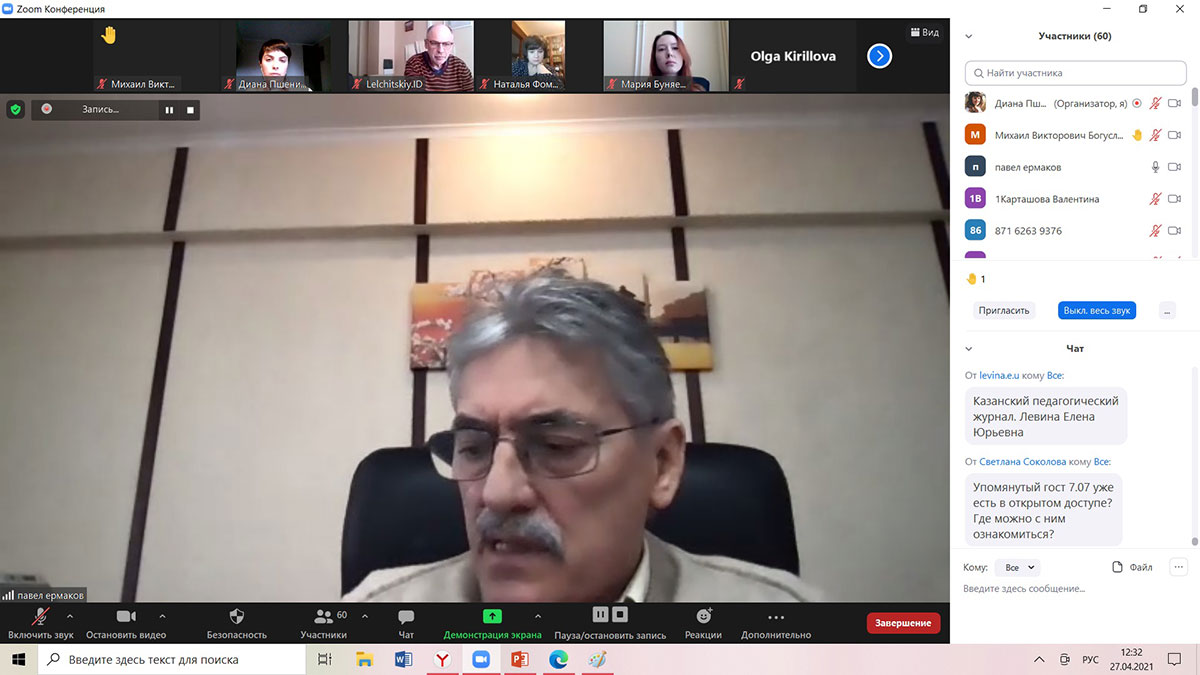
Task: Open the Реакции emoji menu
Action: [x=704, y=624]
